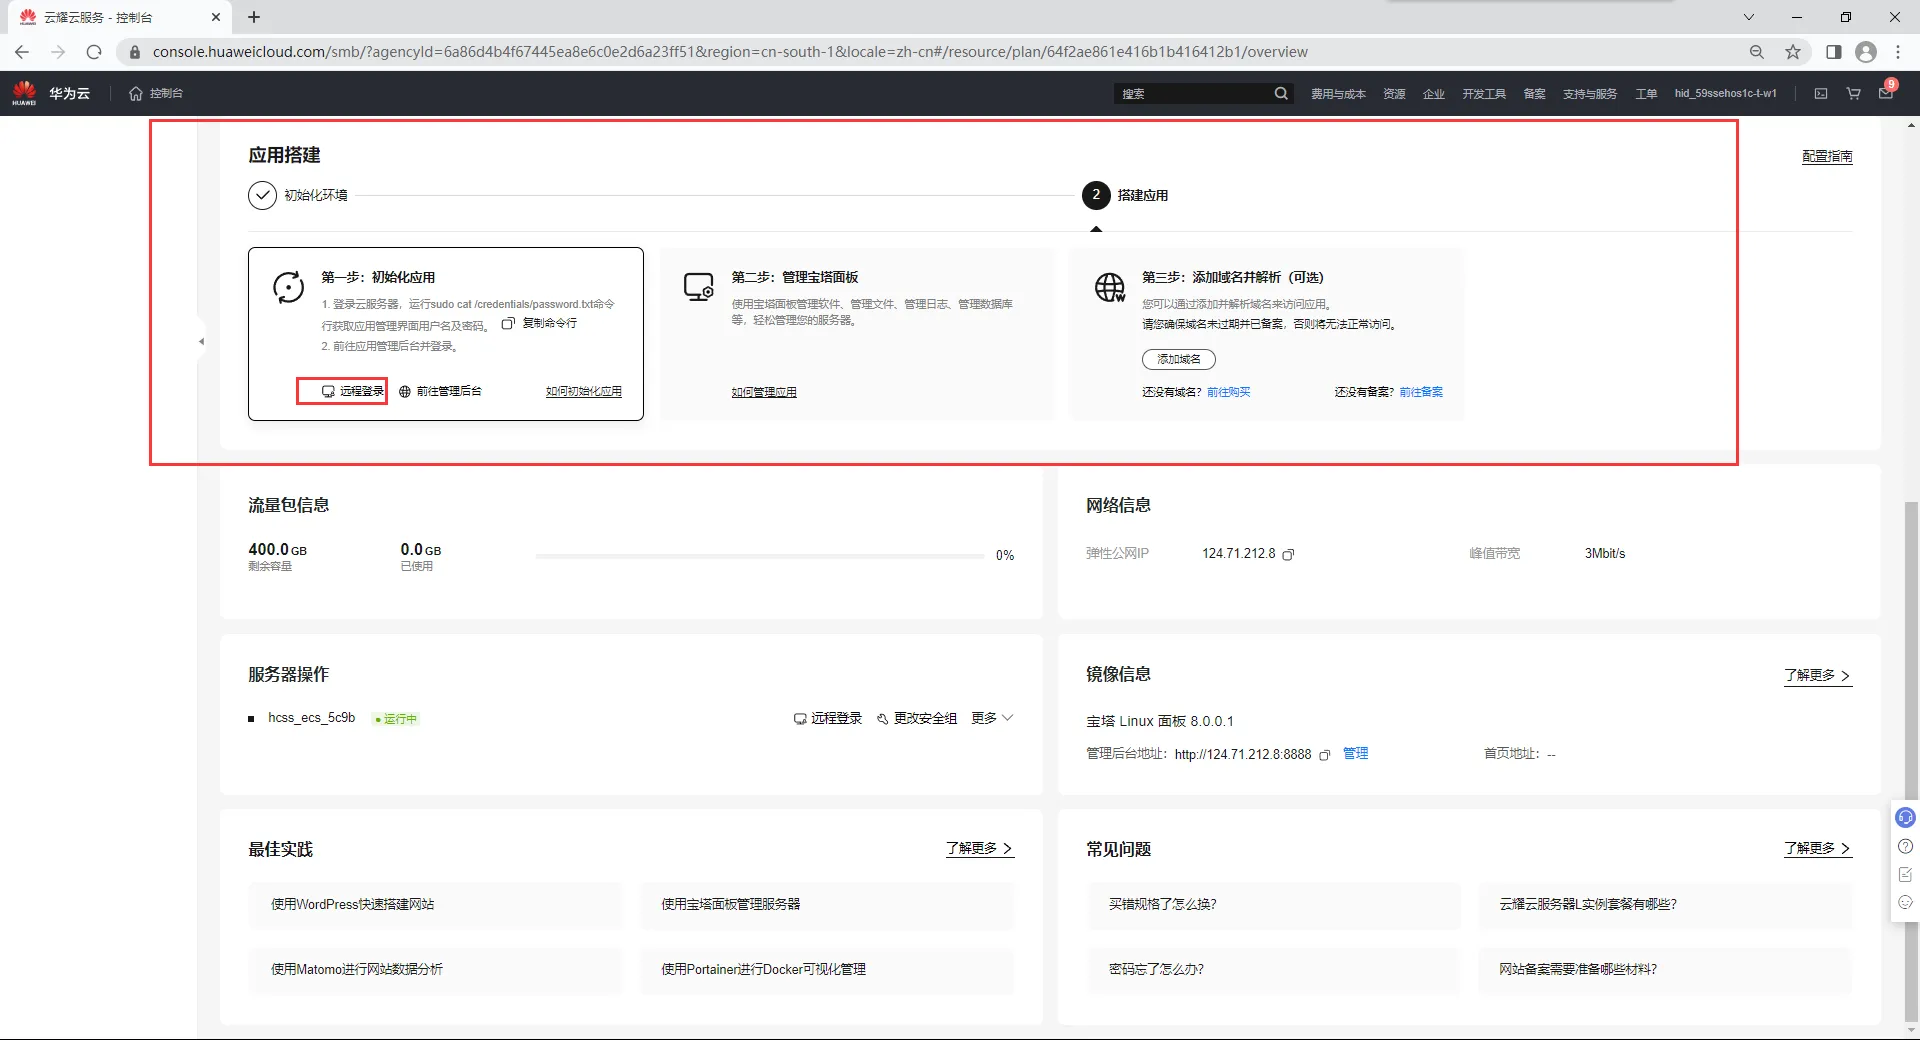
Task: Open 了解更多 in 最佳实践 section
Action: pyautogui.click(x=980, y=849)
